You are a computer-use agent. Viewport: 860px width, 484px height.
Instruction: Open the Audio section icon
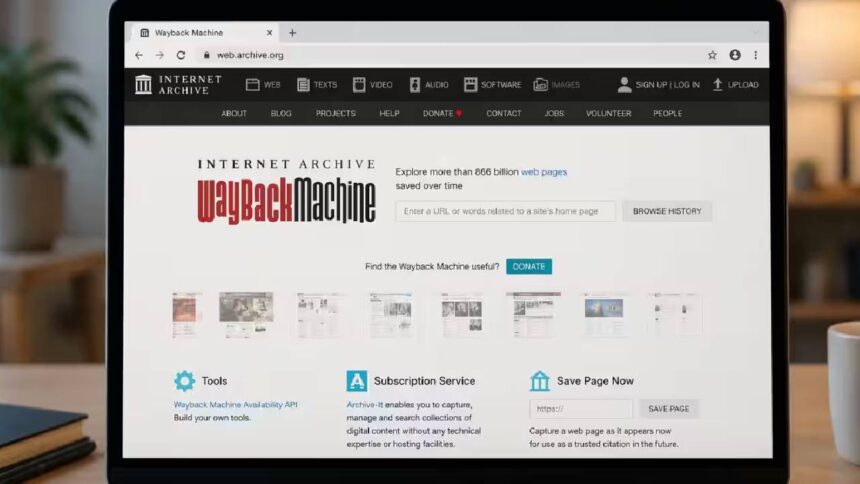[415, 85]
